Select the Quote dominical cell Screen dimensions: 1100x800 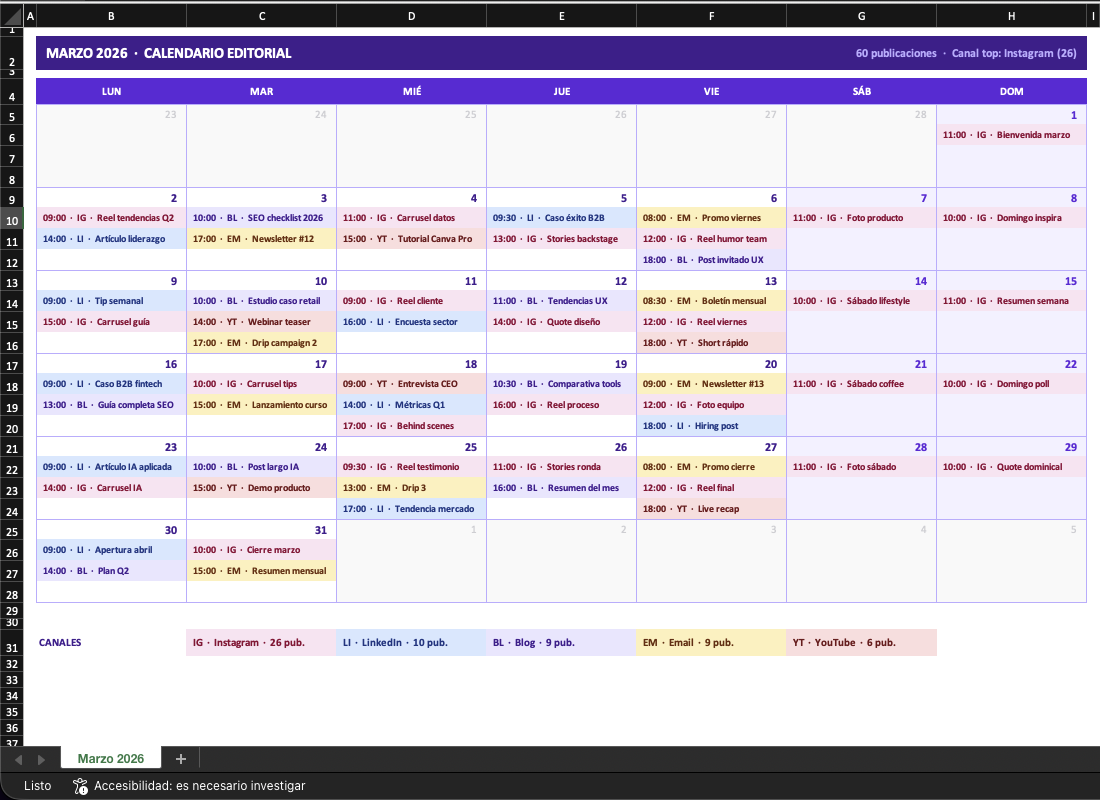coord(1012,467)
